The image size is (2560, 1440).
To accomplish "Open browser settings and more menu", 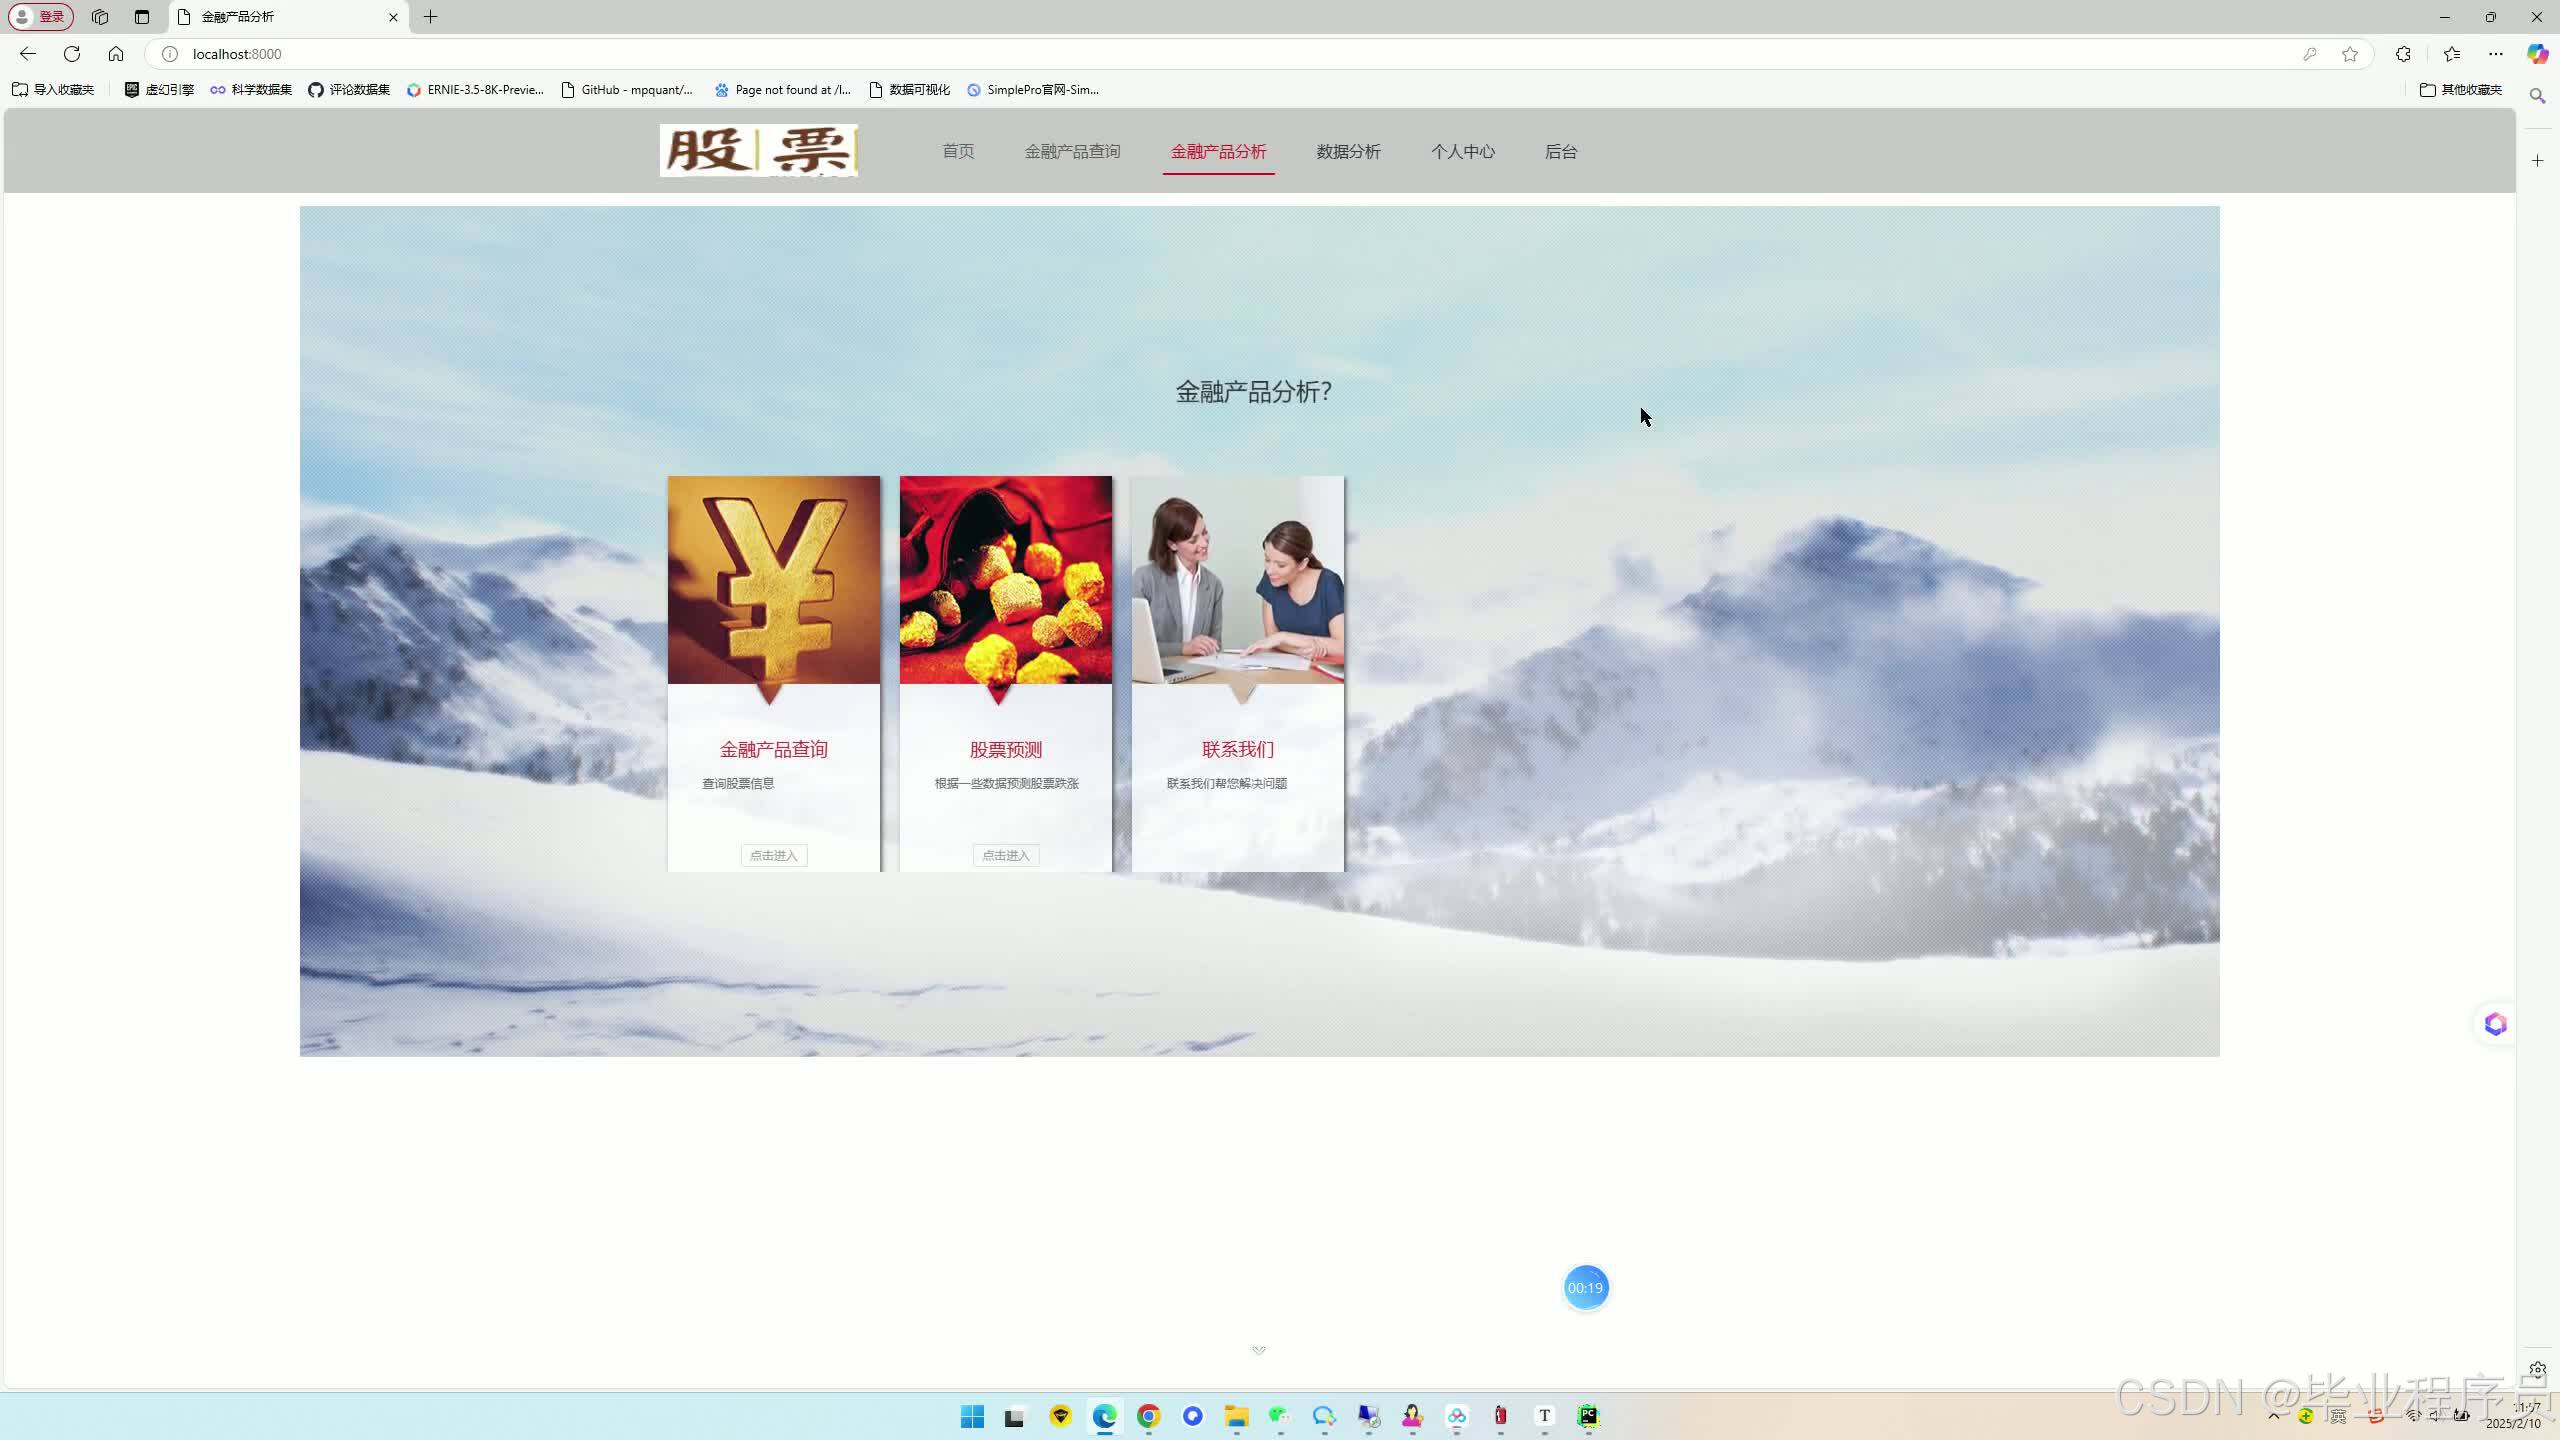I will (2496, 54).
